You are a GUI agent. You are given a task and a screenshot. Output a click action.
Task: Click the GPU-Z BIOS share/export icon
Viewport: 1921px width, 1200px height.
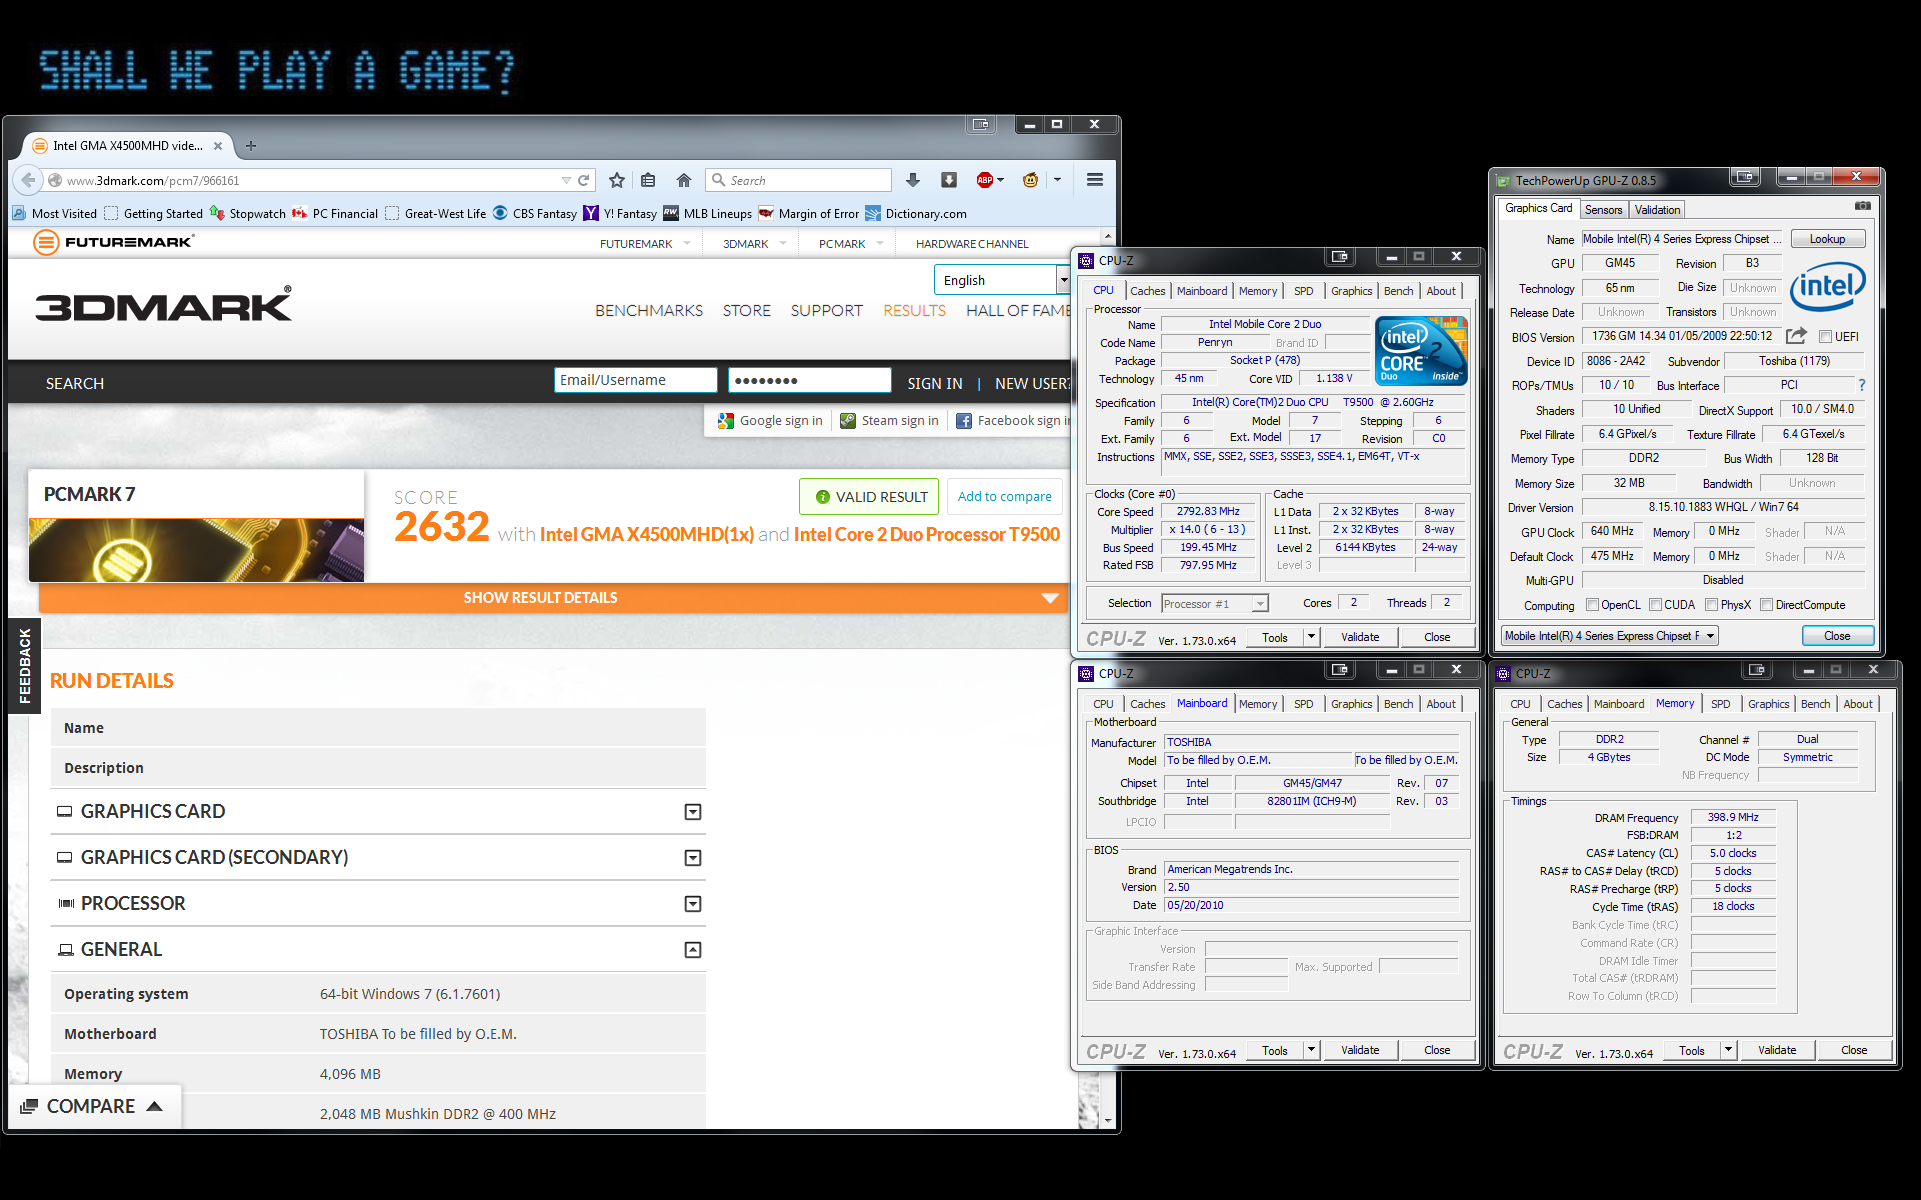[x=1796, y=336]
